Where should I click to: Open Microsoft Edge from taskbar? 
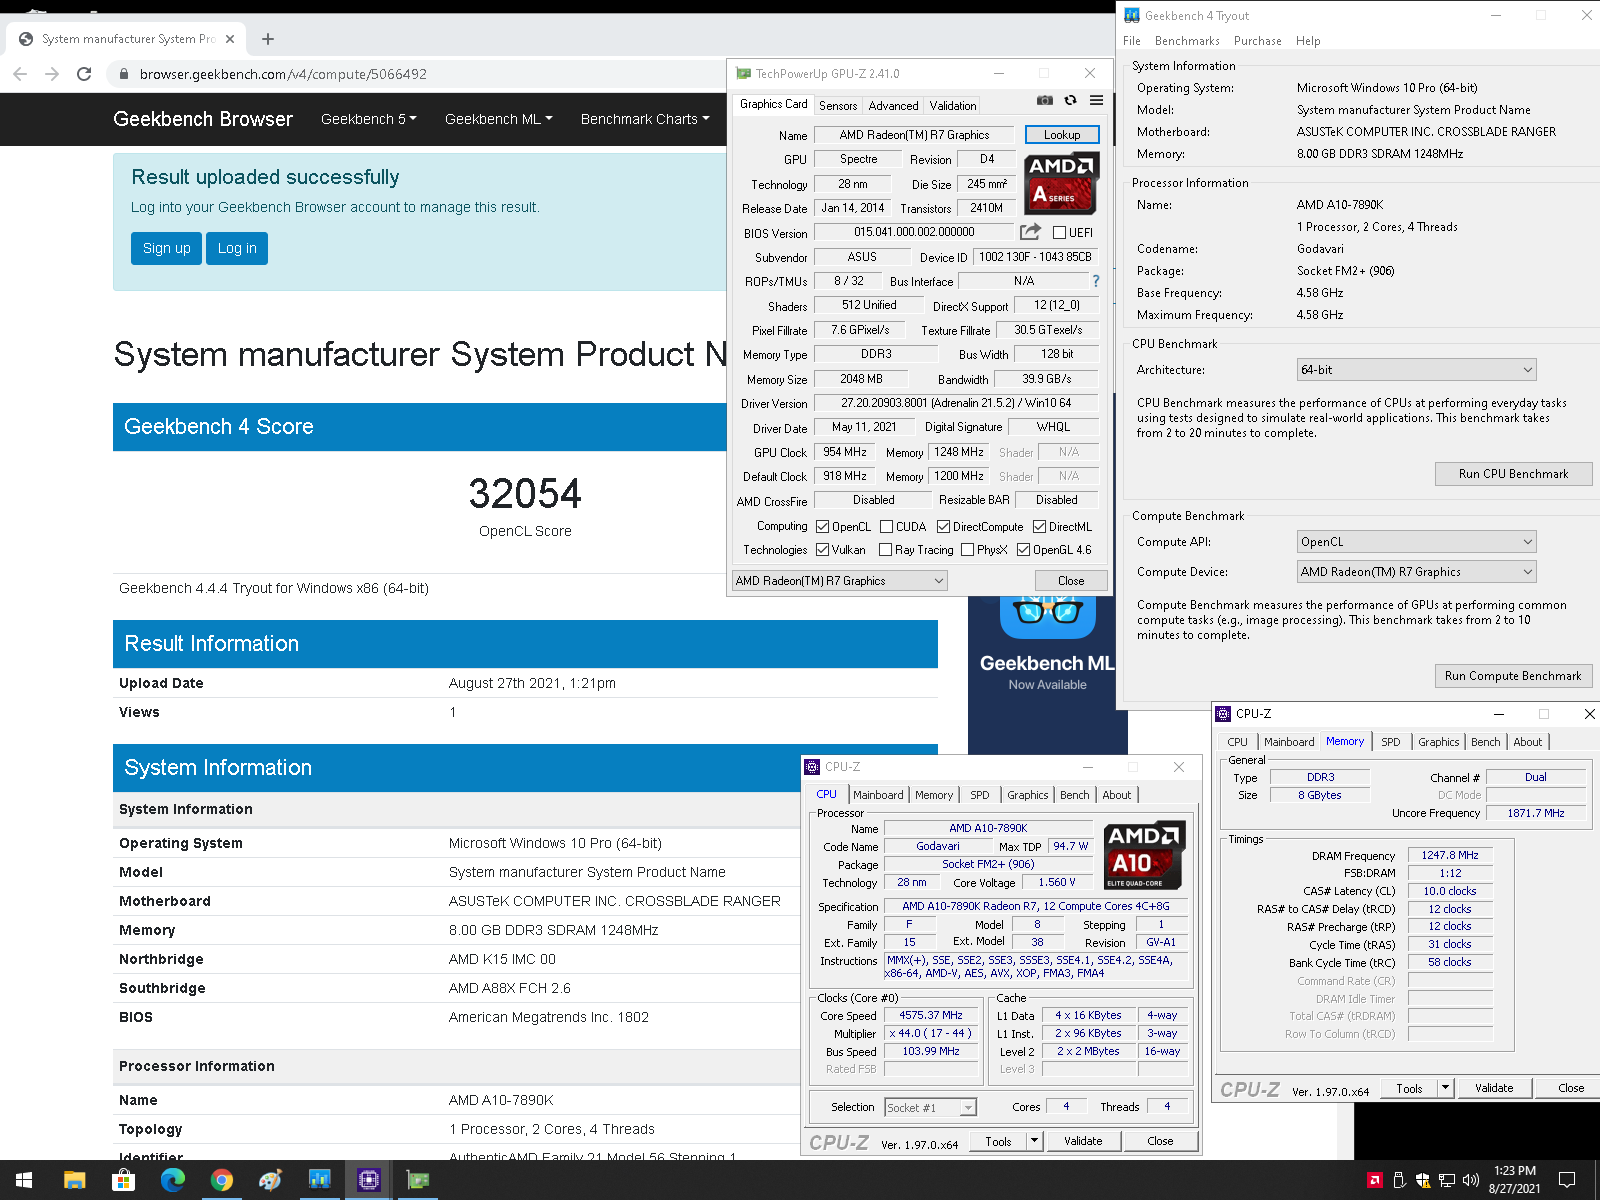(172, 1180)
